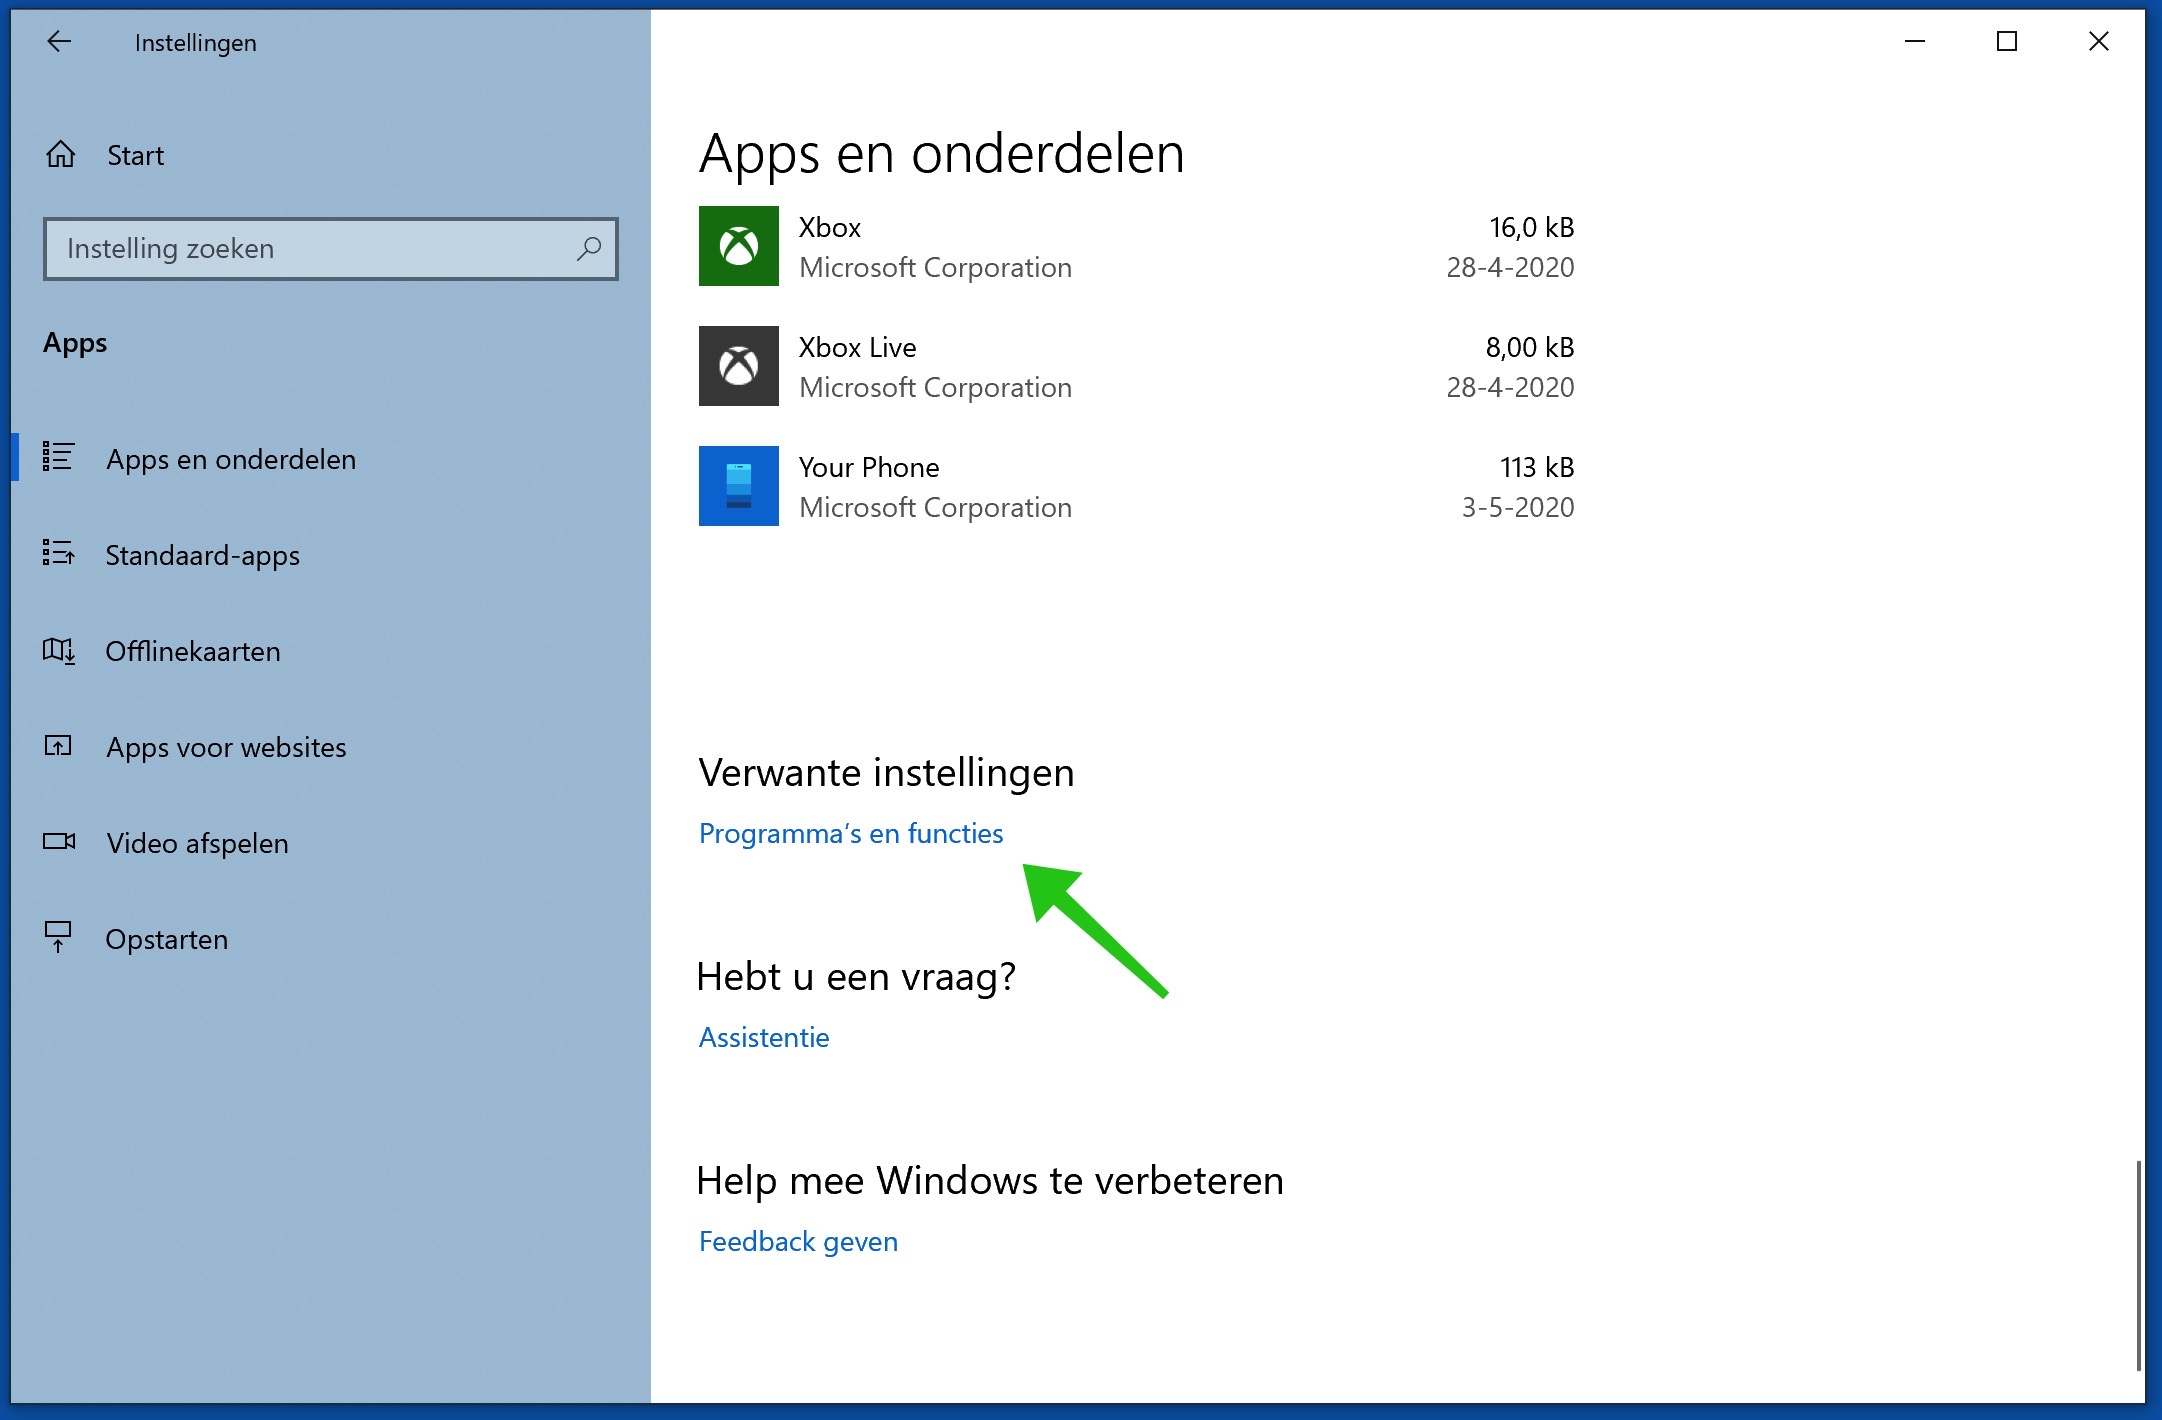Open Programma's en functies link
2162x1420 pixels.
pyautogui.click(x=851, y=833)
